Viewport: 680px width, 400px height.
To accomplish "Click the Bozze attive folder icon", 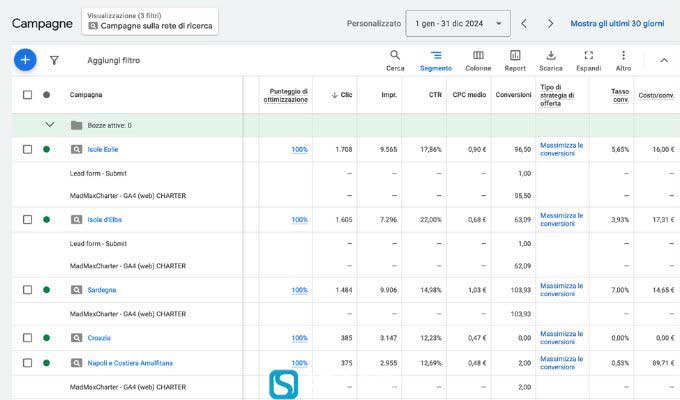I will (x=76, y=125).
